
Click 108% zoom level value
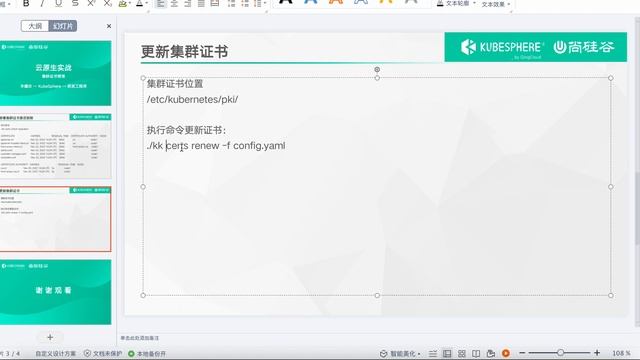pos(621,353)
